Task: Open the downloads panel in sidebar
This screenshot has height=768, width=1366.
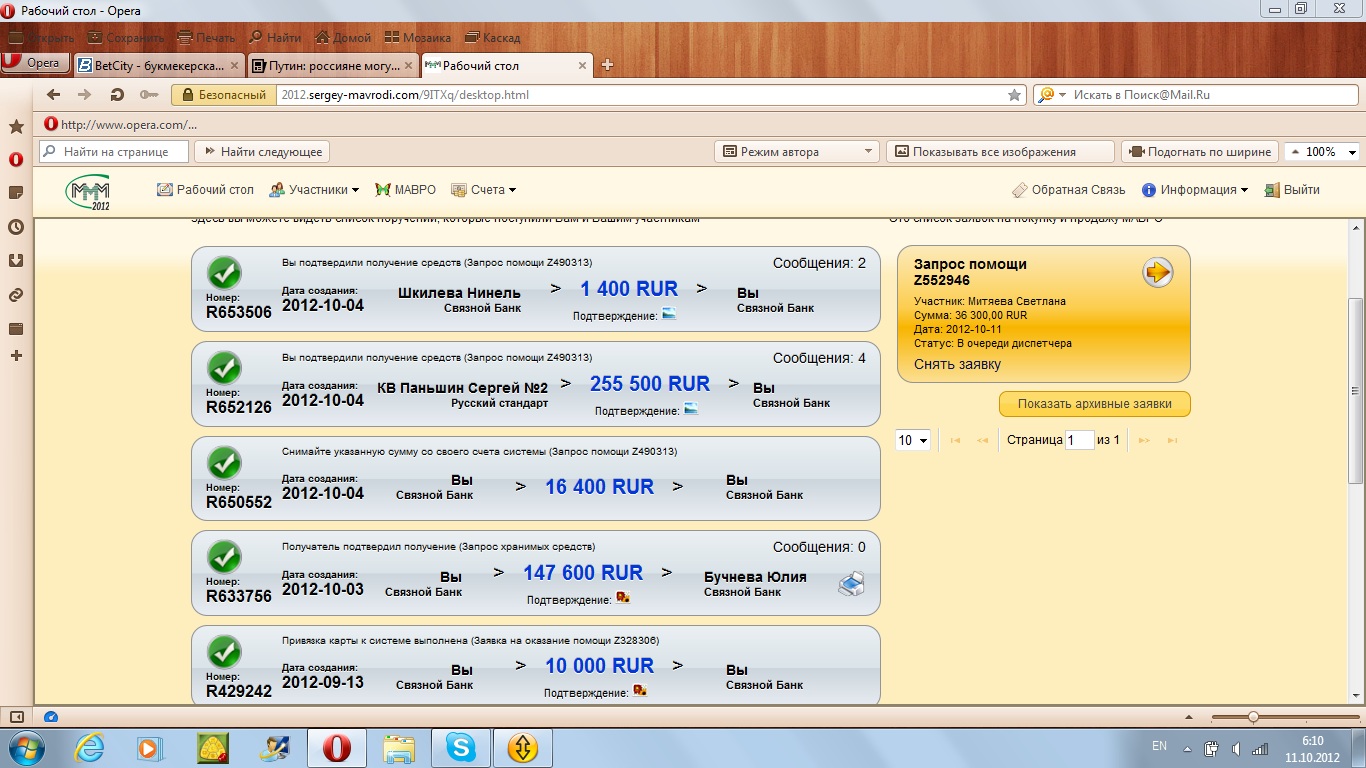Action: [x=16, y=261]
